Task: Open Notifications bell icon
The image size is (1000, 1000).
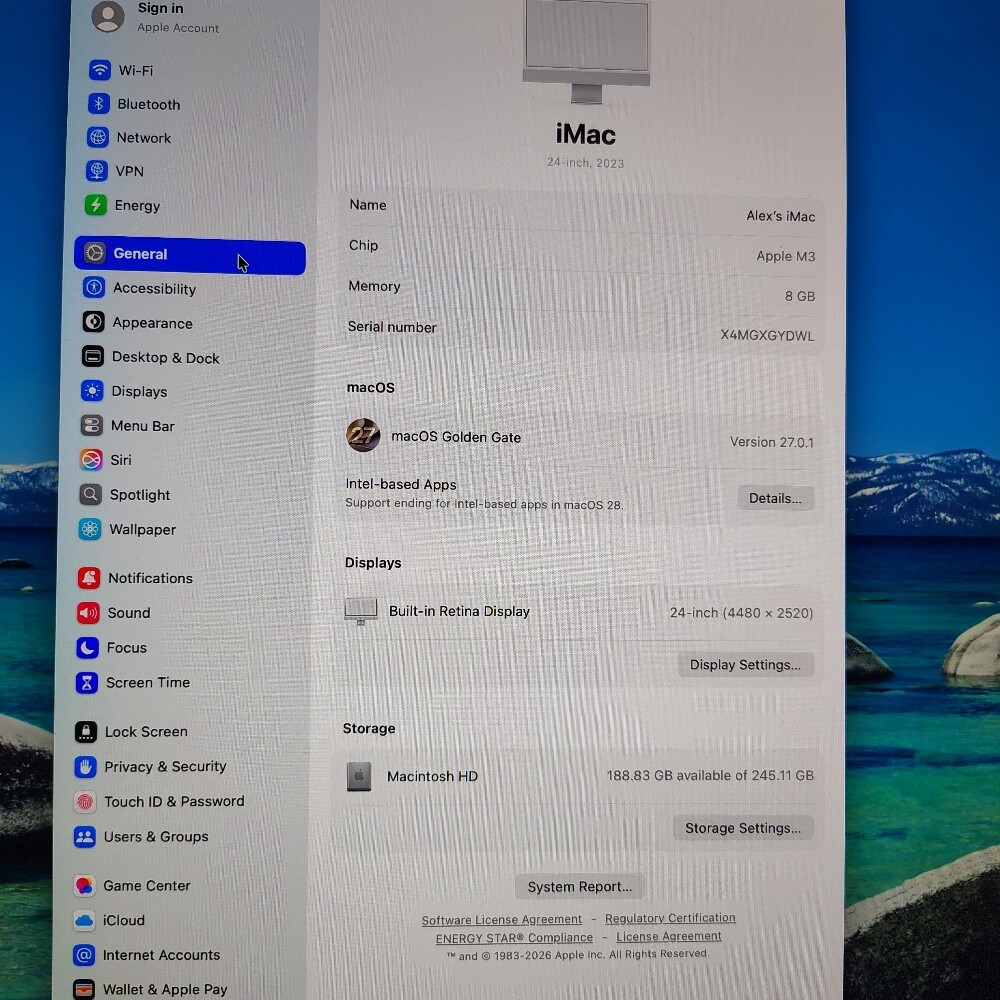Action: 89,577
